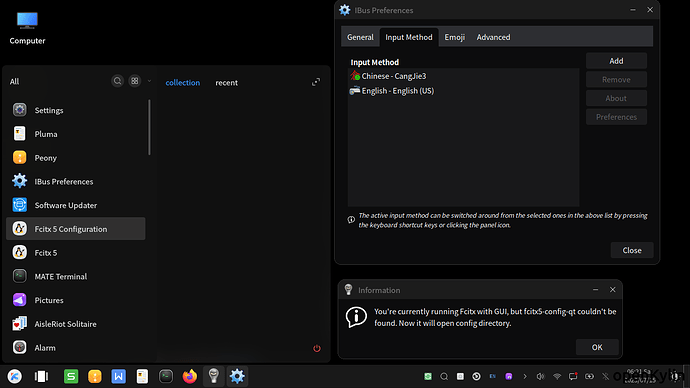This screenshot has width=690, height=388.
Task: Click the purple app tray icon
Action: (509, 376)
